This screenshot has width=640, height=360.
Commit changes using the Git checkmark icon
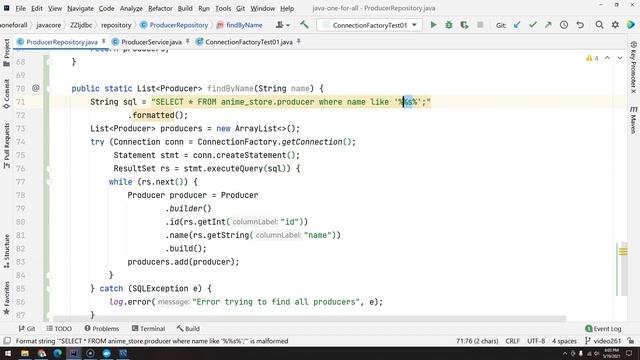pos(533,25)
